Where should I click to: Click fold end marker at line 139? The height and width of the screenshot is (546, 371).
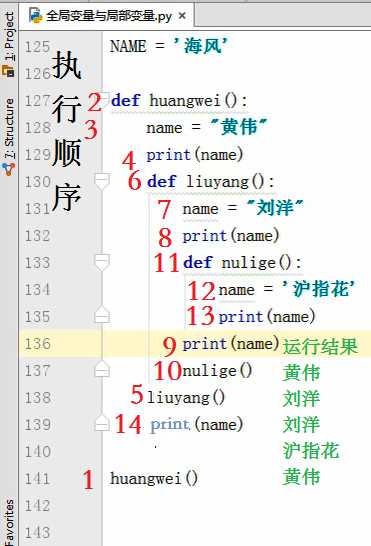click(x=102, y=423)
